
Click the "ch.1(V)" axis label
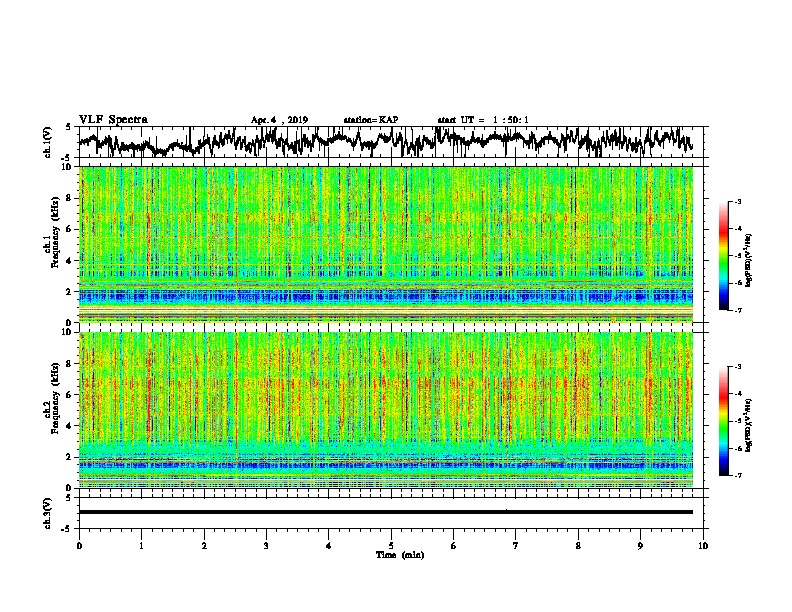tap(48, 142)
